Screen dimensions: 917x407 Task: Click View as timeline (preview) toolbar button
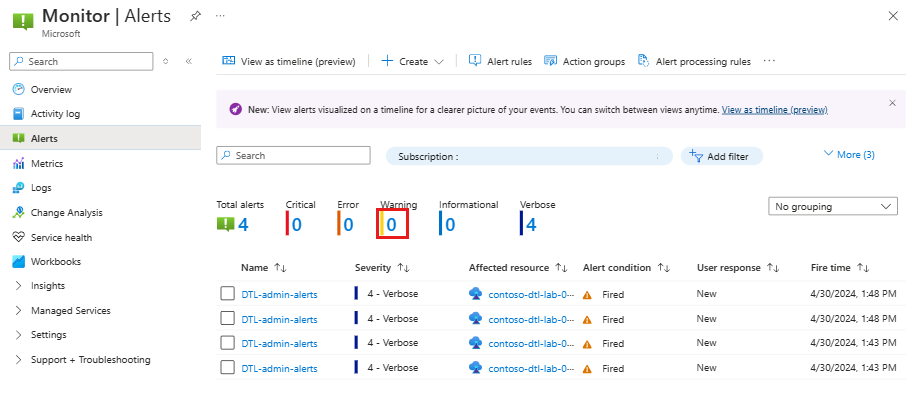coord(289,61)
